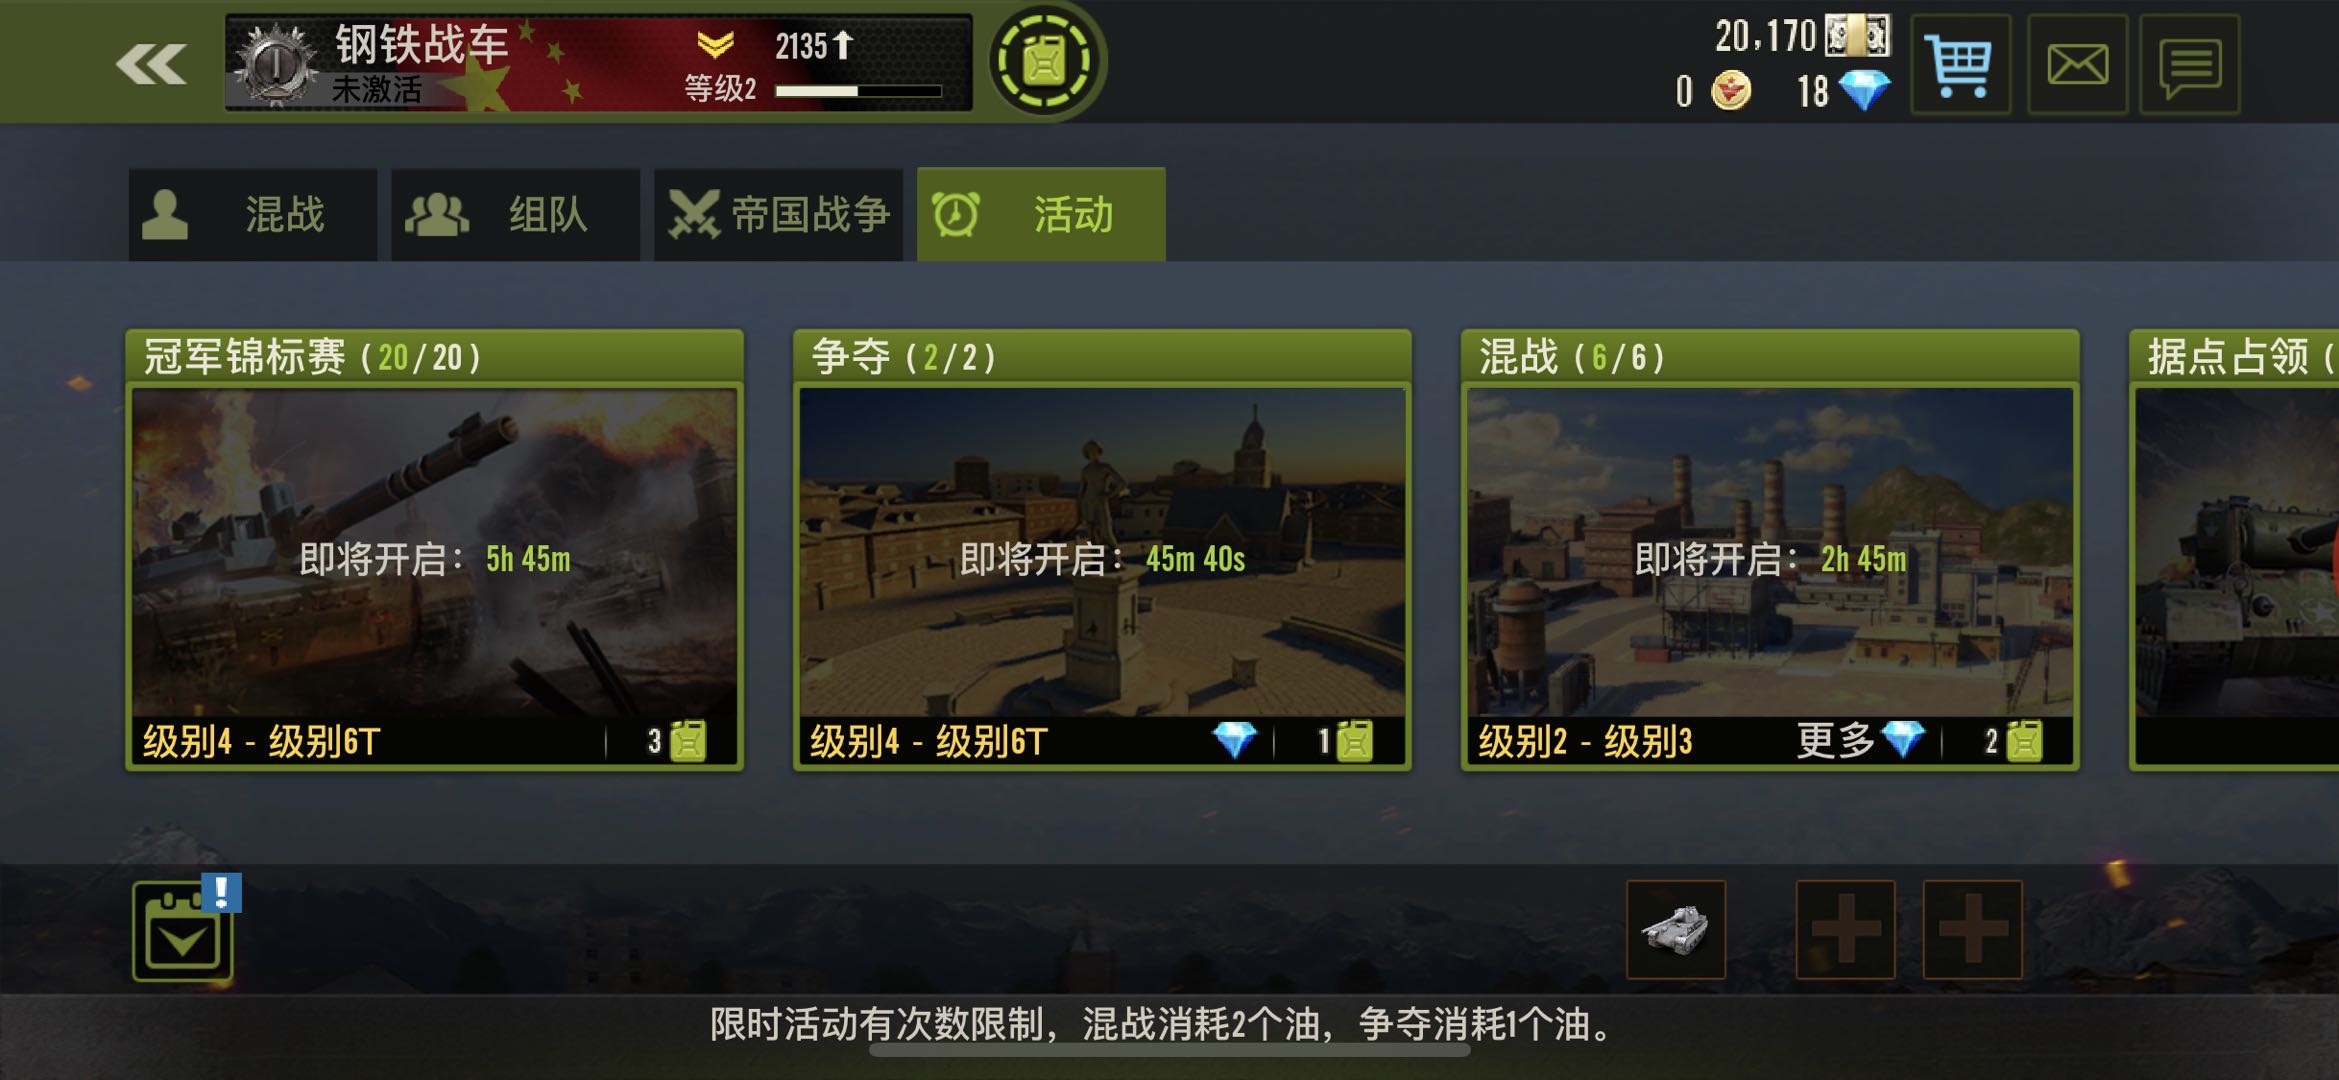Image resolution: width=2339 pixels, height=1080 pixels.
Task: Tap the gold banknote currency icon
Action: click(1857, 36)
